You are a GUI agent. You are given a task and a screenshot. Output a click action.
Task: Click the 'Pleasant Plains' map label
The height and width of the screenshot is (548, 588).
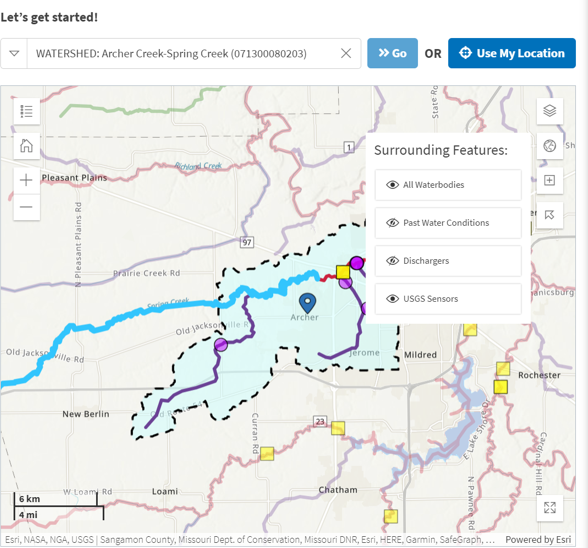[74, 178]
